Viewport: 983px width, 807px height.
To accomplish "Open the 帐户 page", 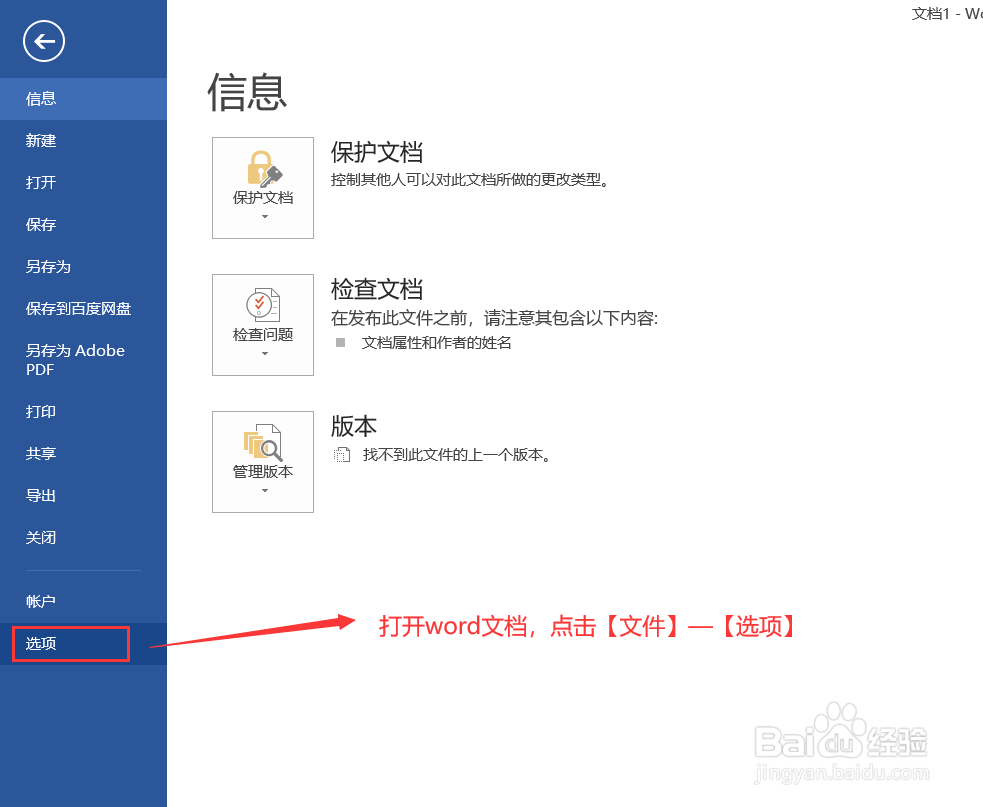I will (83, 601).
